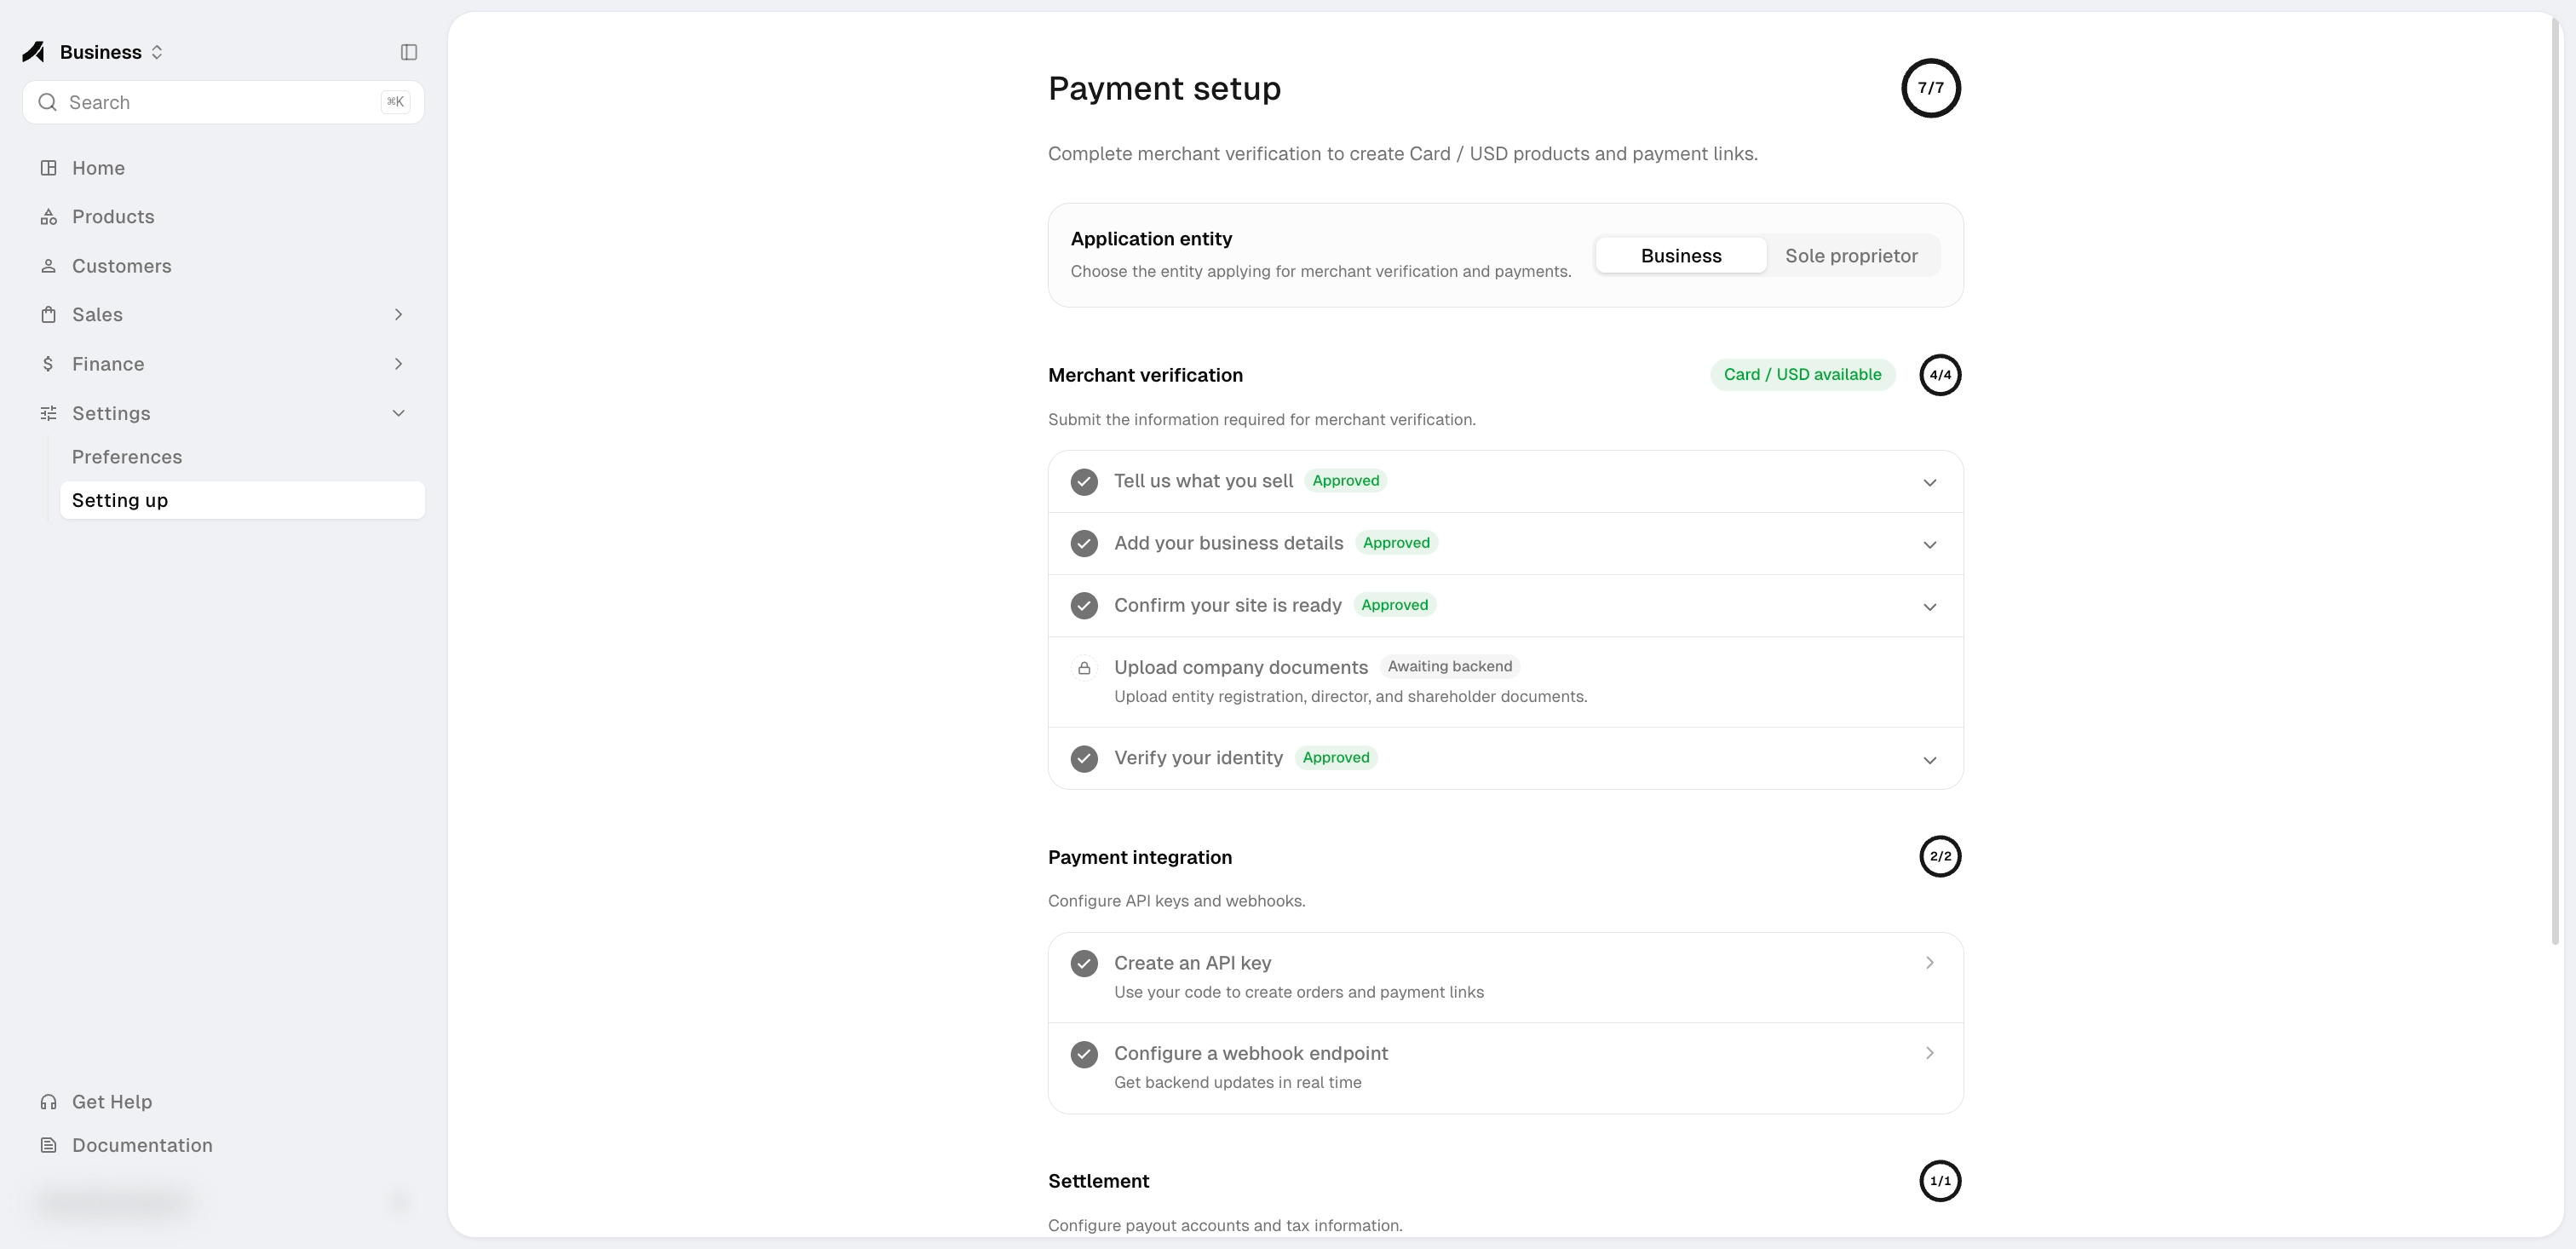Expand Confirm your site is ready chevron

click(1929, 606)
